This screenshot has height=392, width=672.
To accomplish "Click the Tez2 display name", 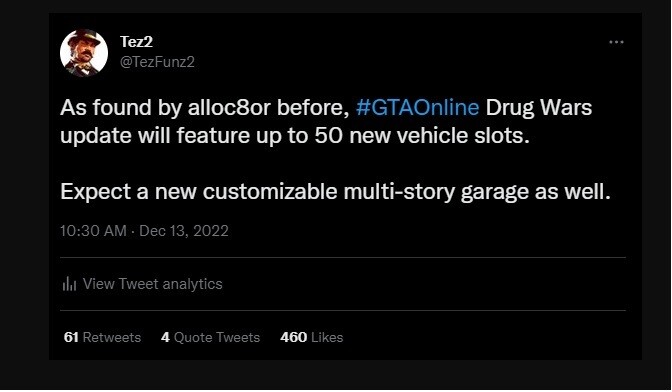I will point(136,42).
